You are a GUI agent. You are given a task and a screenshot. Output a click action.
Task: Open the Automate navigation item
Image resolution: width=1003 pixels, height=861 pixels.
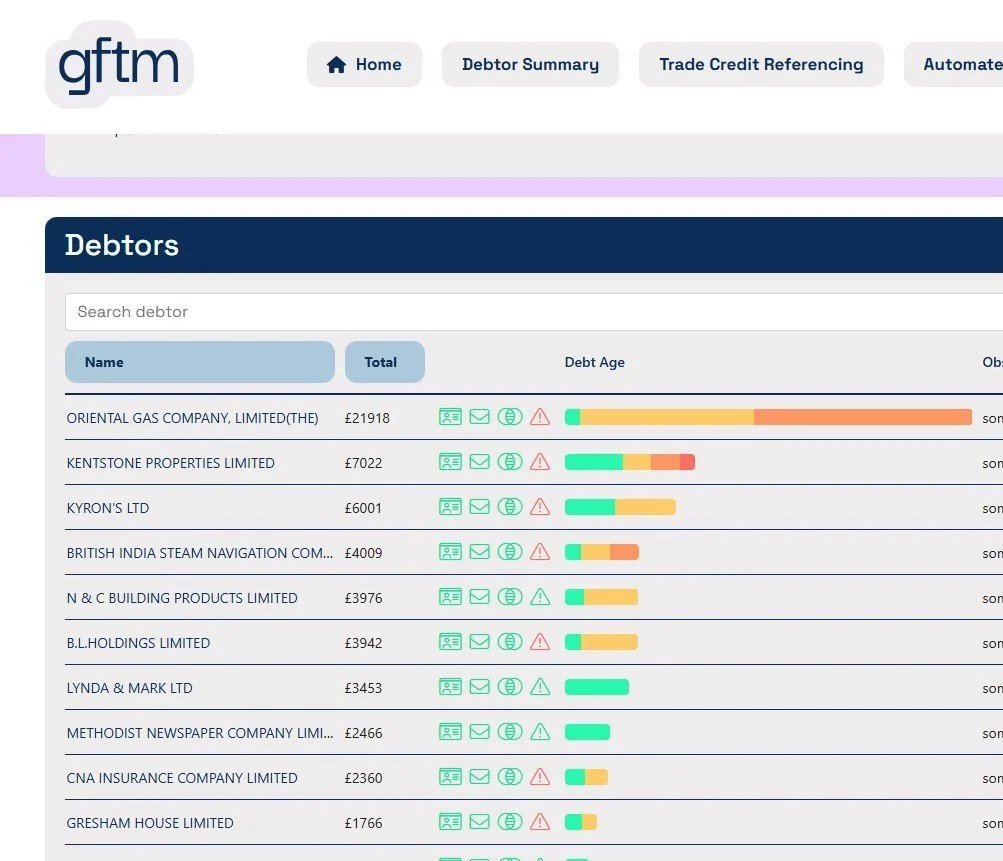click(954, 65)
